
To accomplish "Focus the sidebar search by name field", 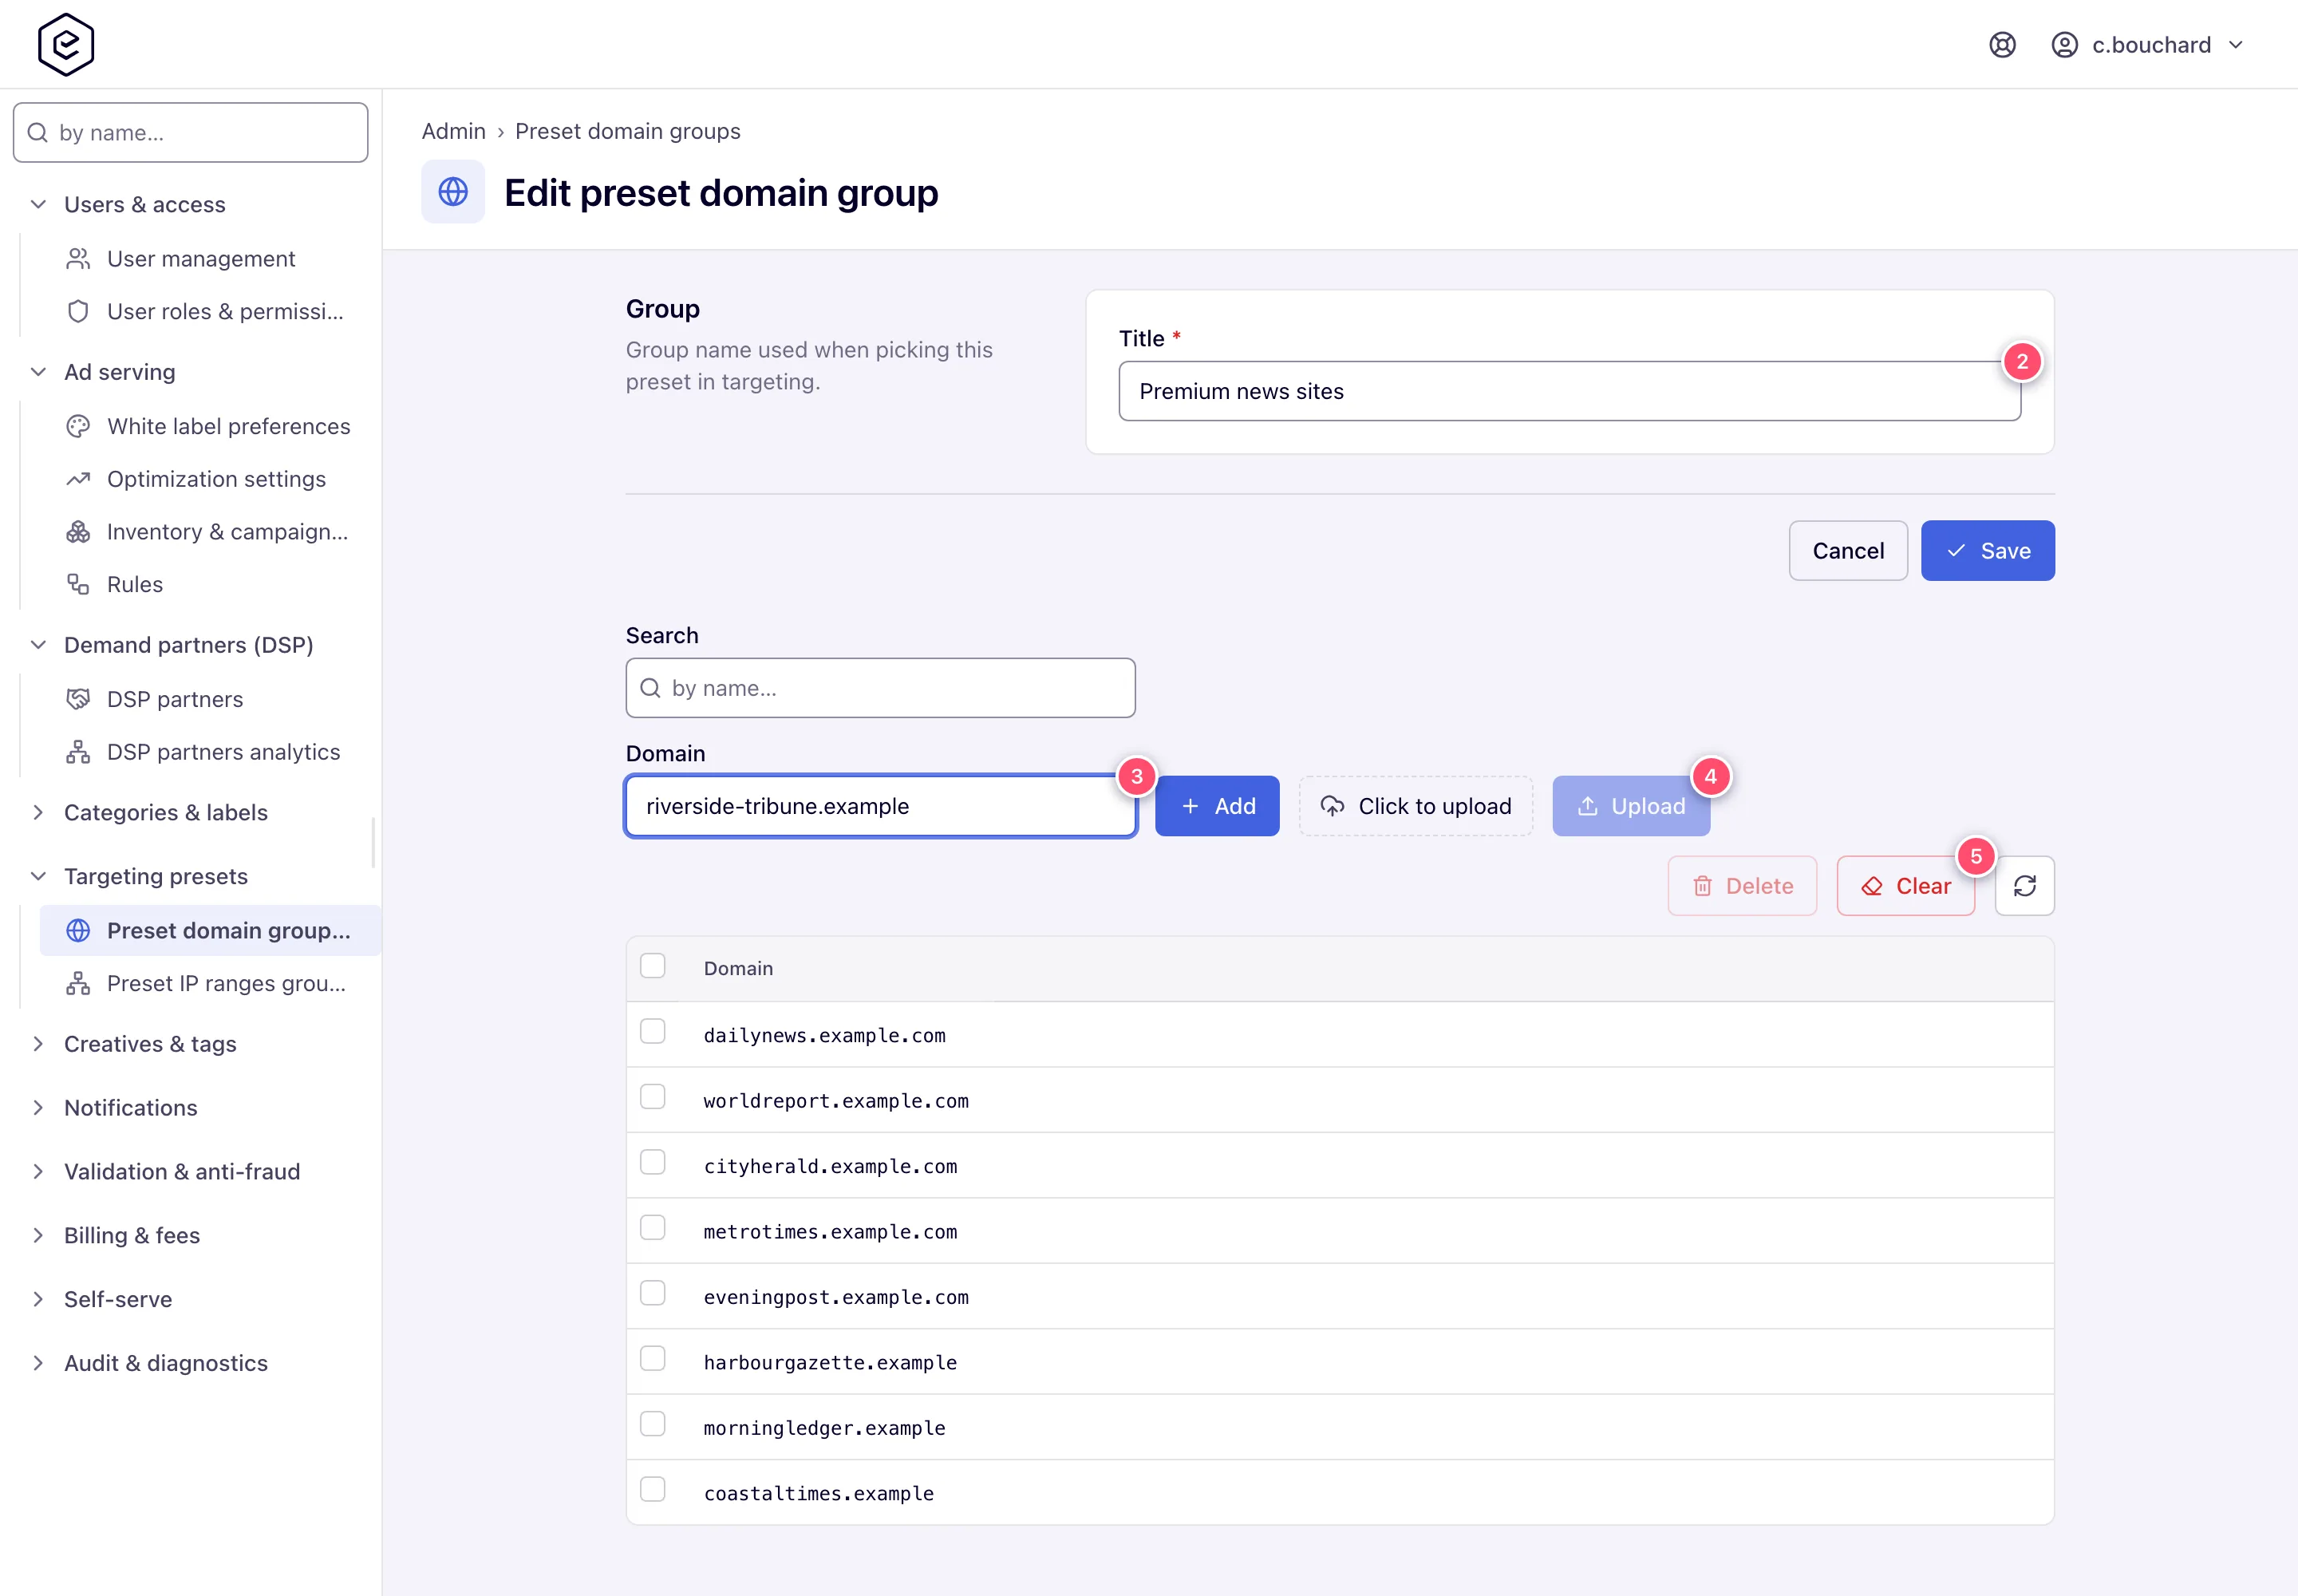I will 190,132.
